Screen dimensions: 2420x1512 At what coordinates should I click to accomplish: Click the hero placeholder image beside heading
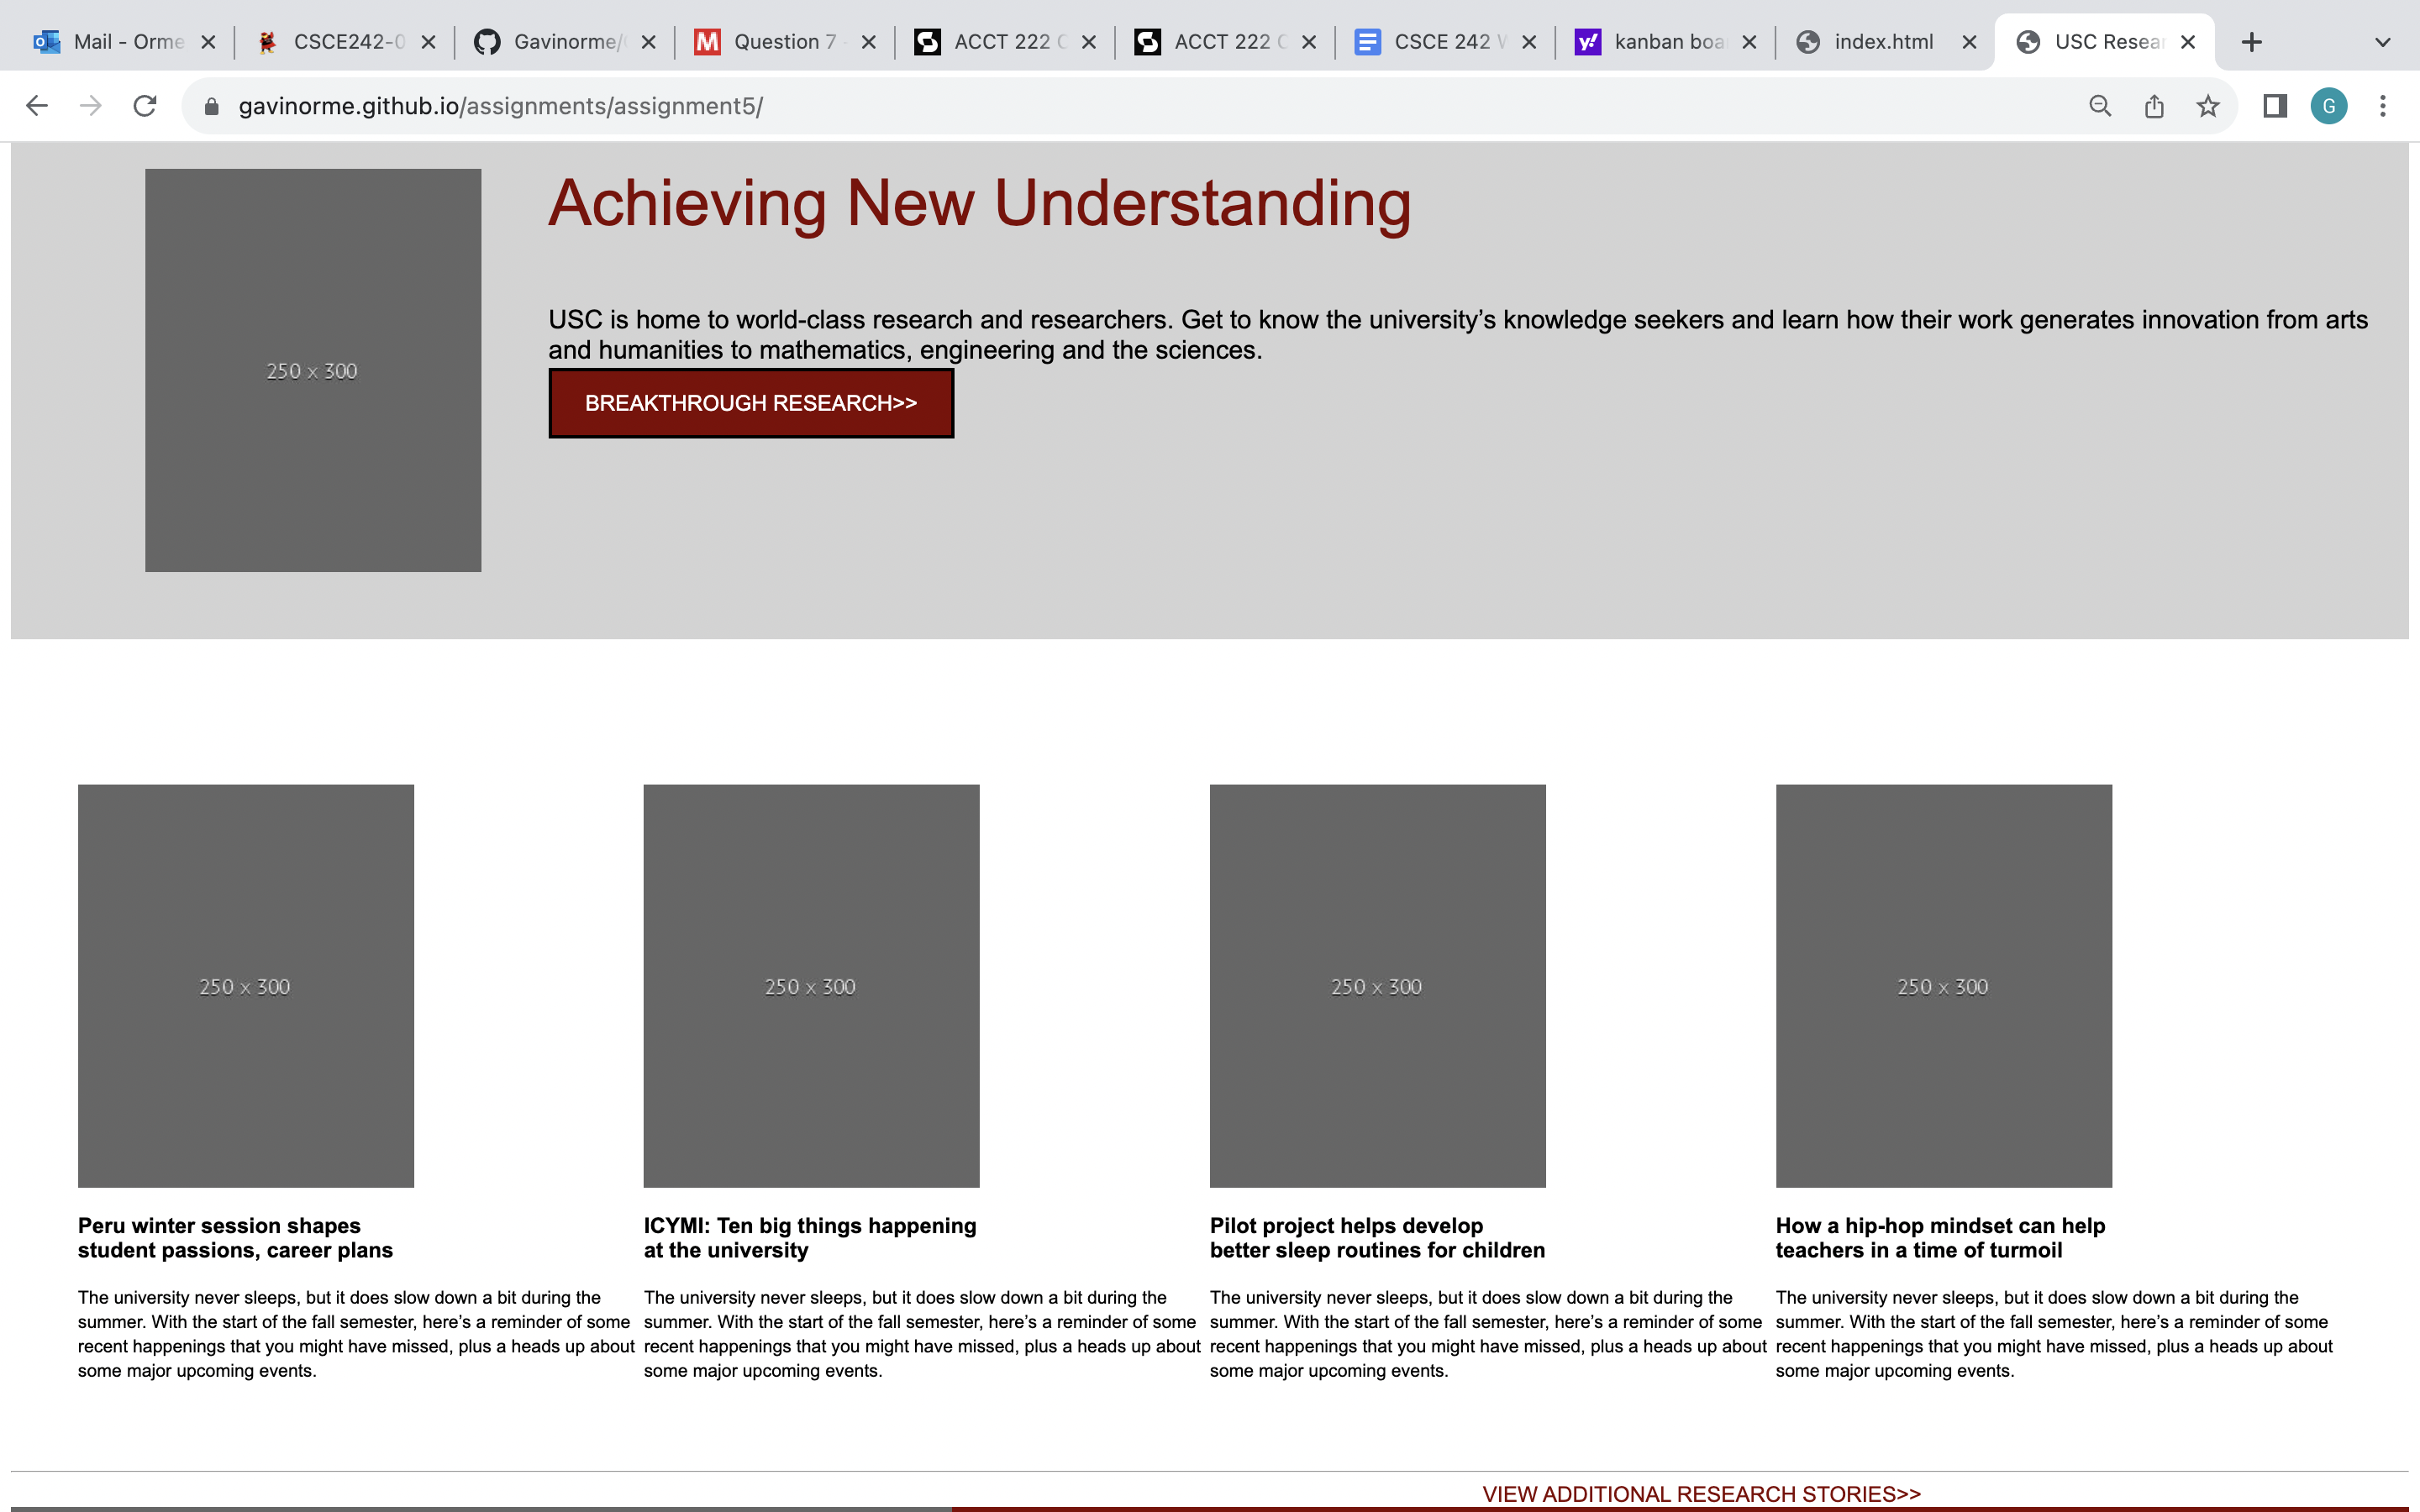point(313,370)
